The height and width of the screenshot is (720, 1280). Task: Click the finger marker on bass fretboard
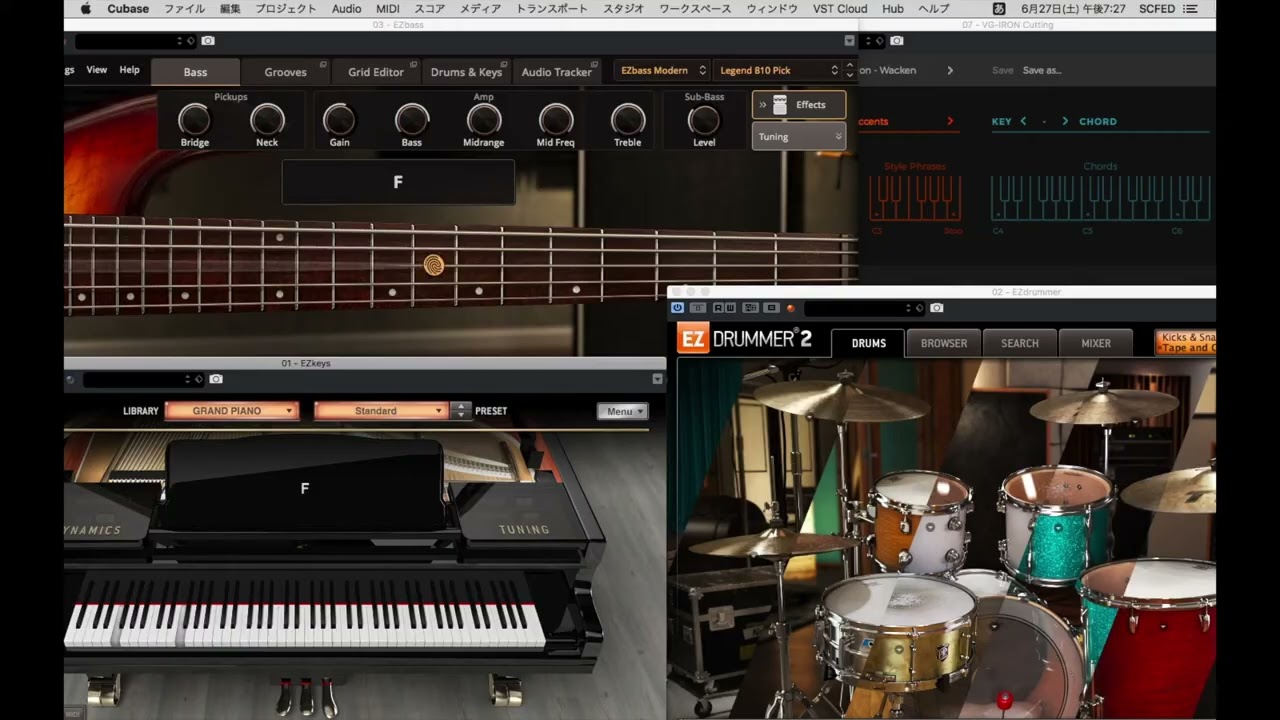(x=434, y=265)
